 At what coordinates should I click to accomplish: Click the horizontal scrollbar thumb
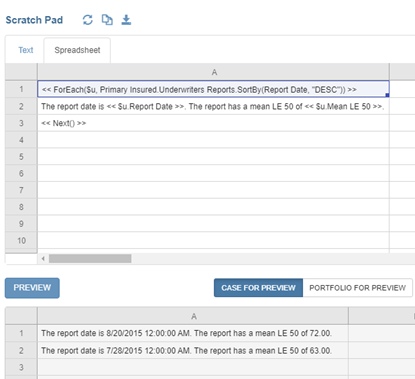[90, 258]
